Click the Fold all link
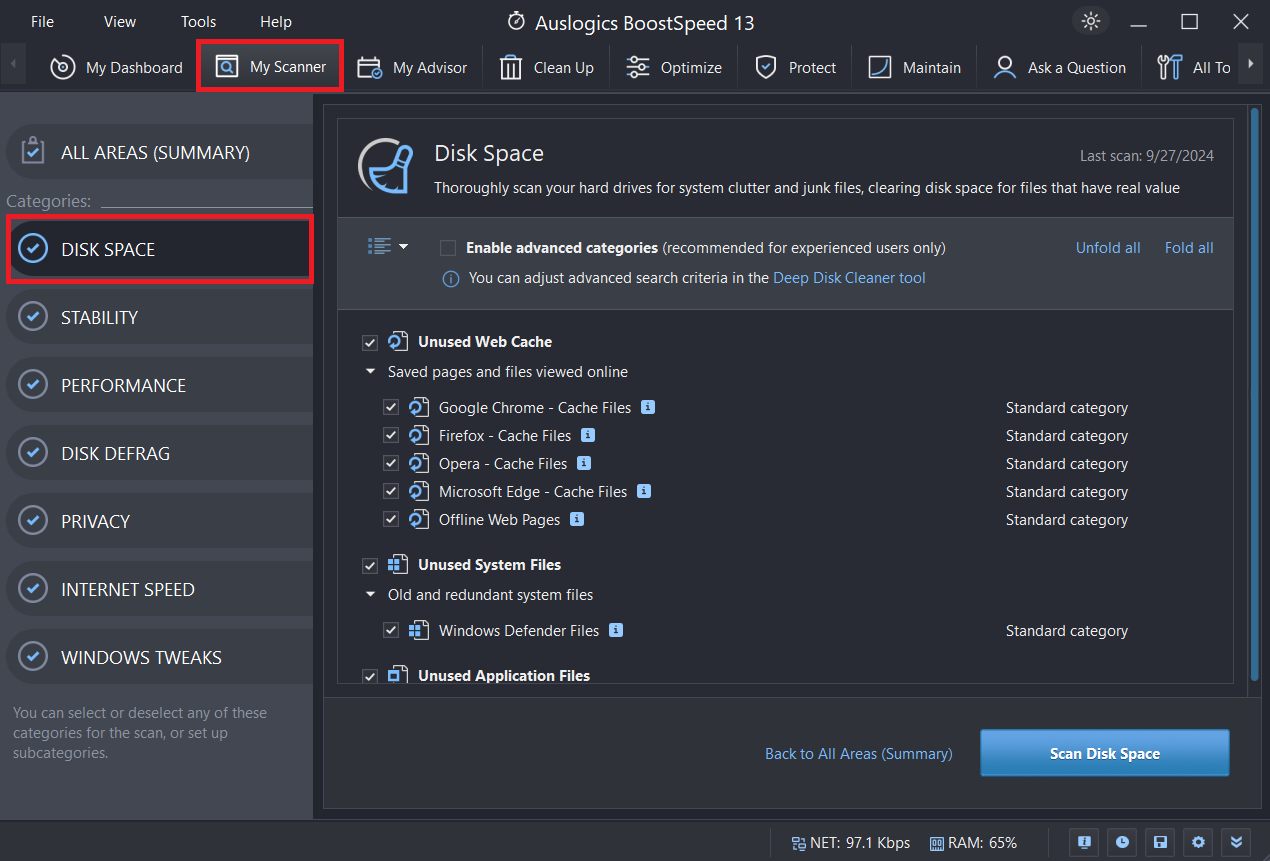 pos(1189,248)
